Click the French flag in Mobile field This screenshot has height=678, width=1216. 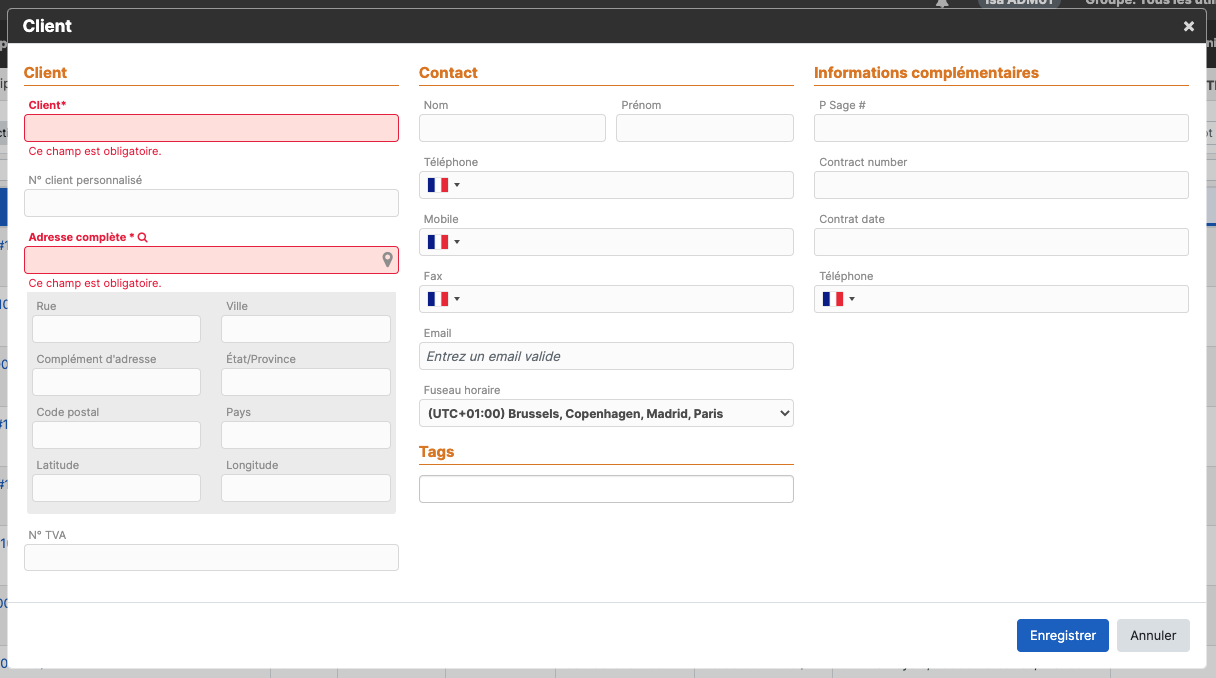[x=437, y=242]
